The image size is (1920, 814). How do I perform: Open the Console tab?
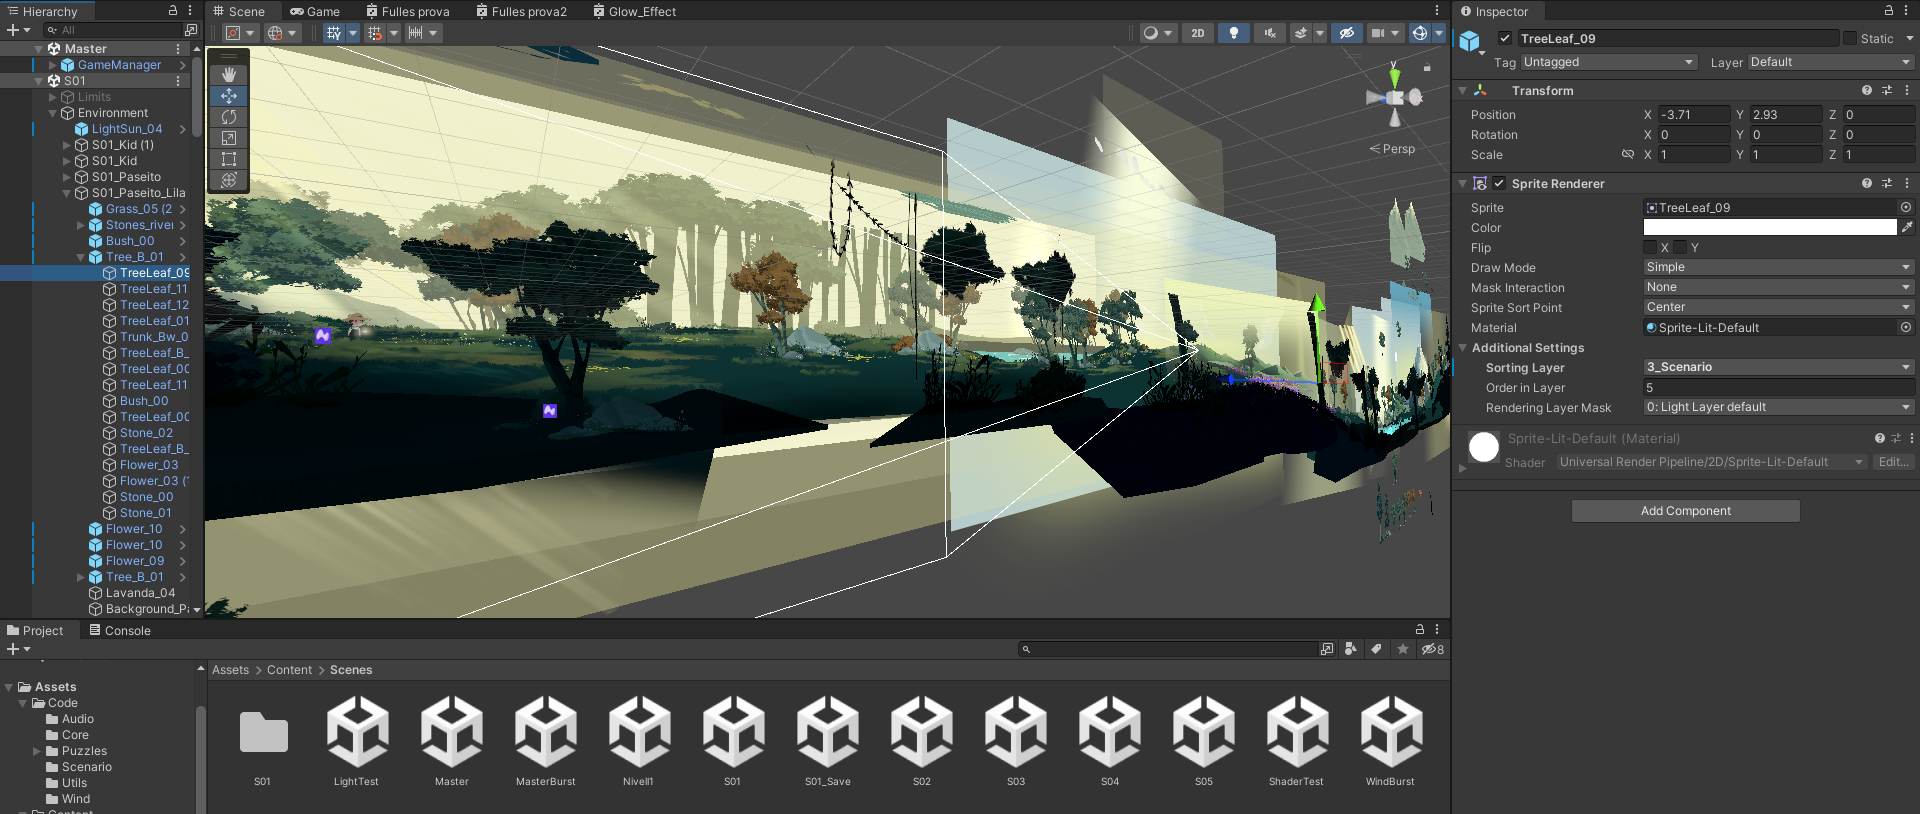tap(120, 631)
